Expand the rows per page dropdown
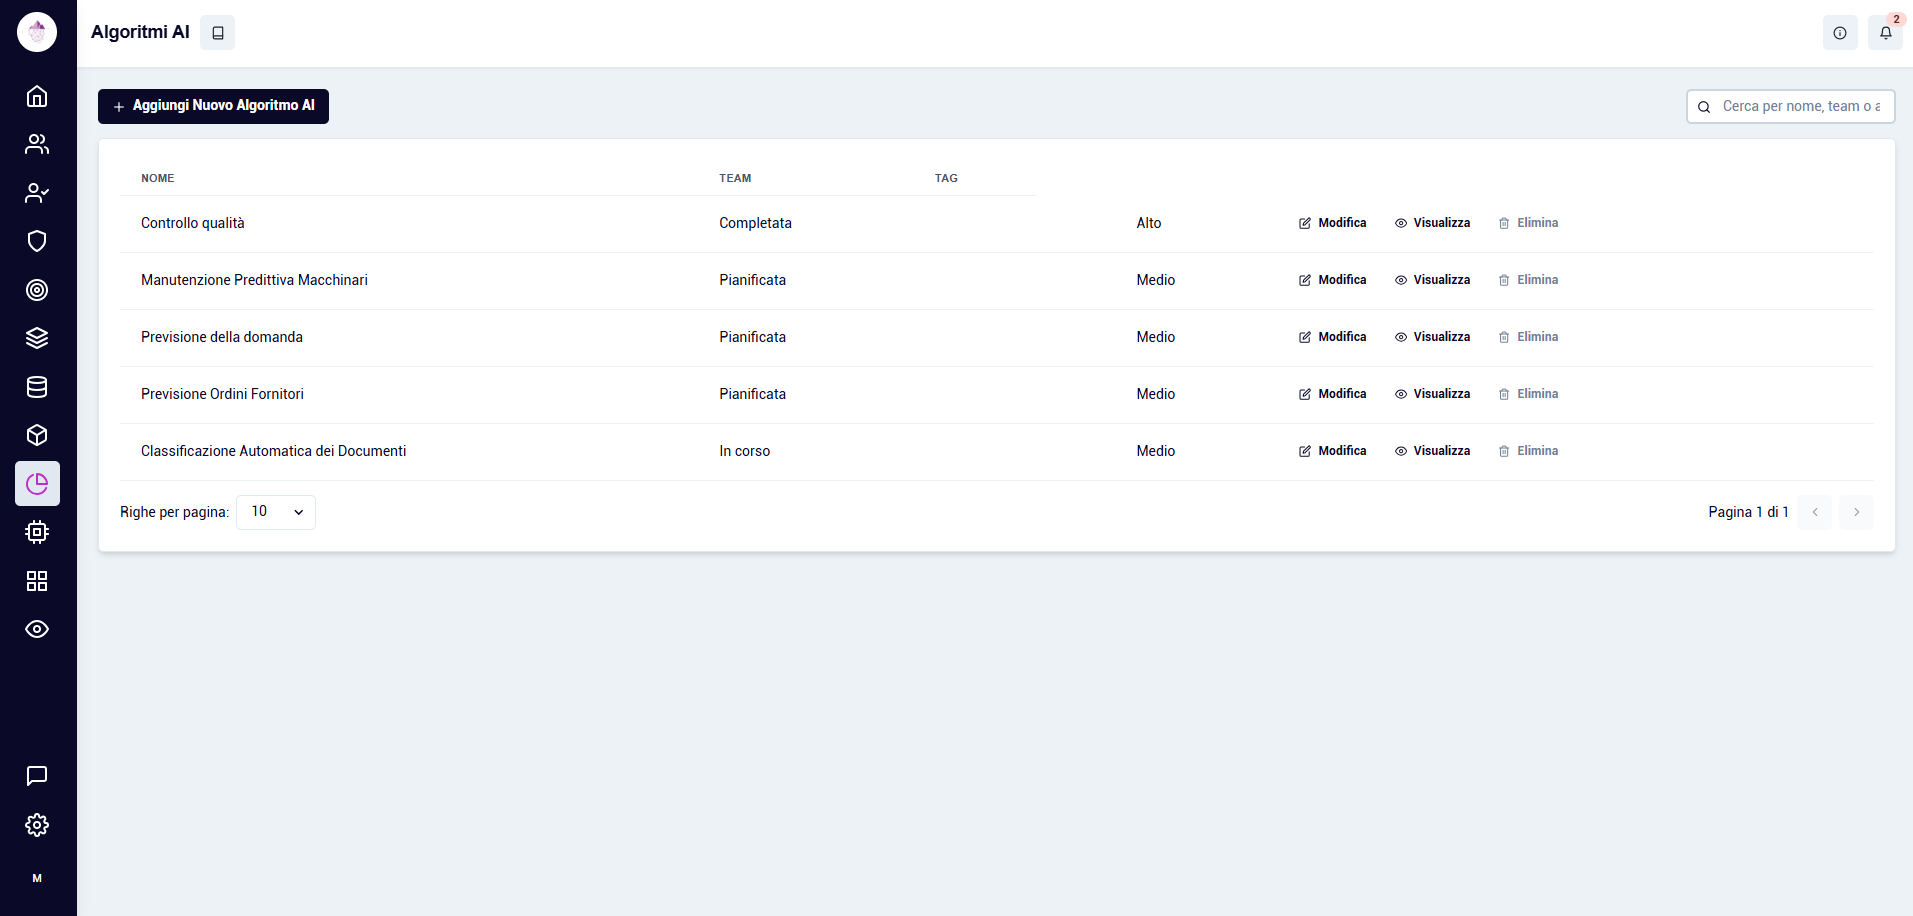1913x916 pixels. [276, 512]
